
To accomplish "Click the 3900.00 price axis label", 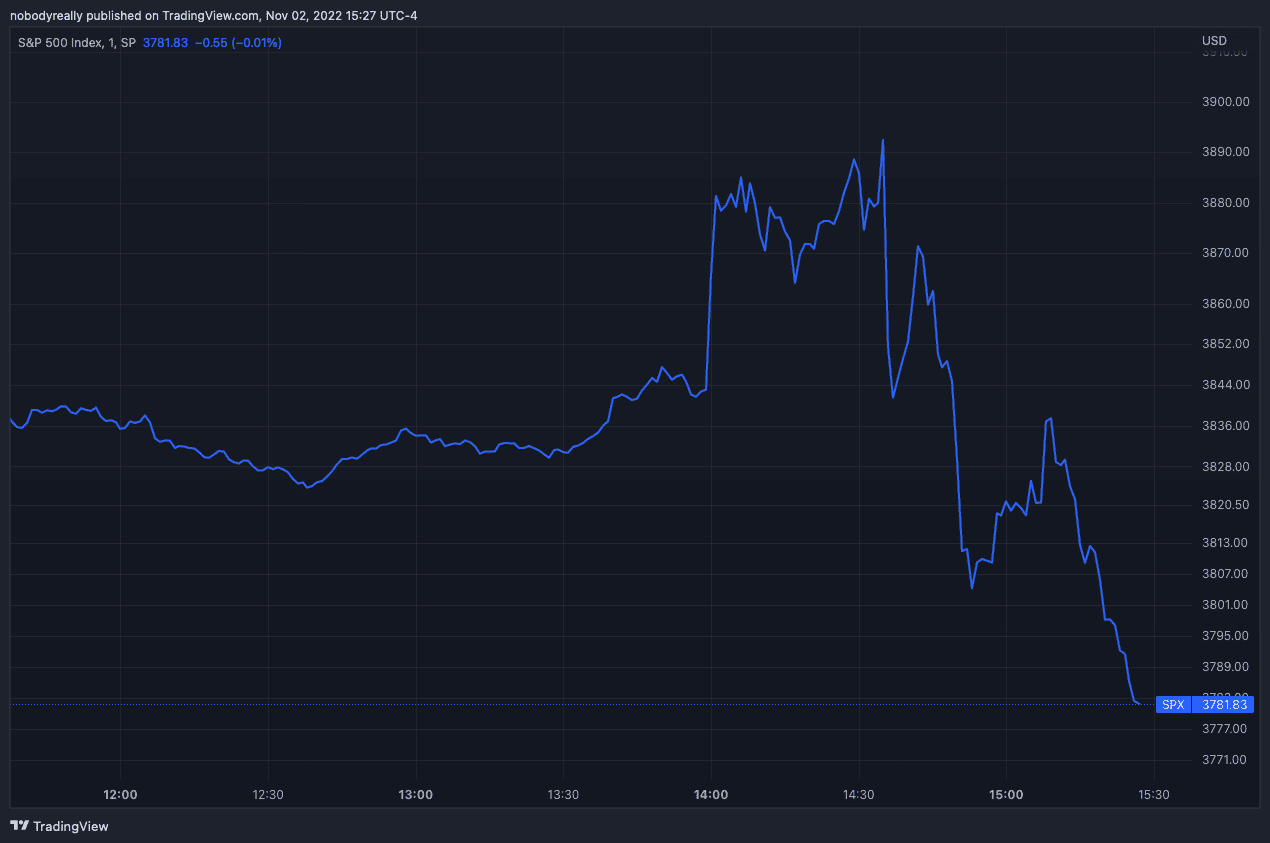I will [x=1225, y=101].
